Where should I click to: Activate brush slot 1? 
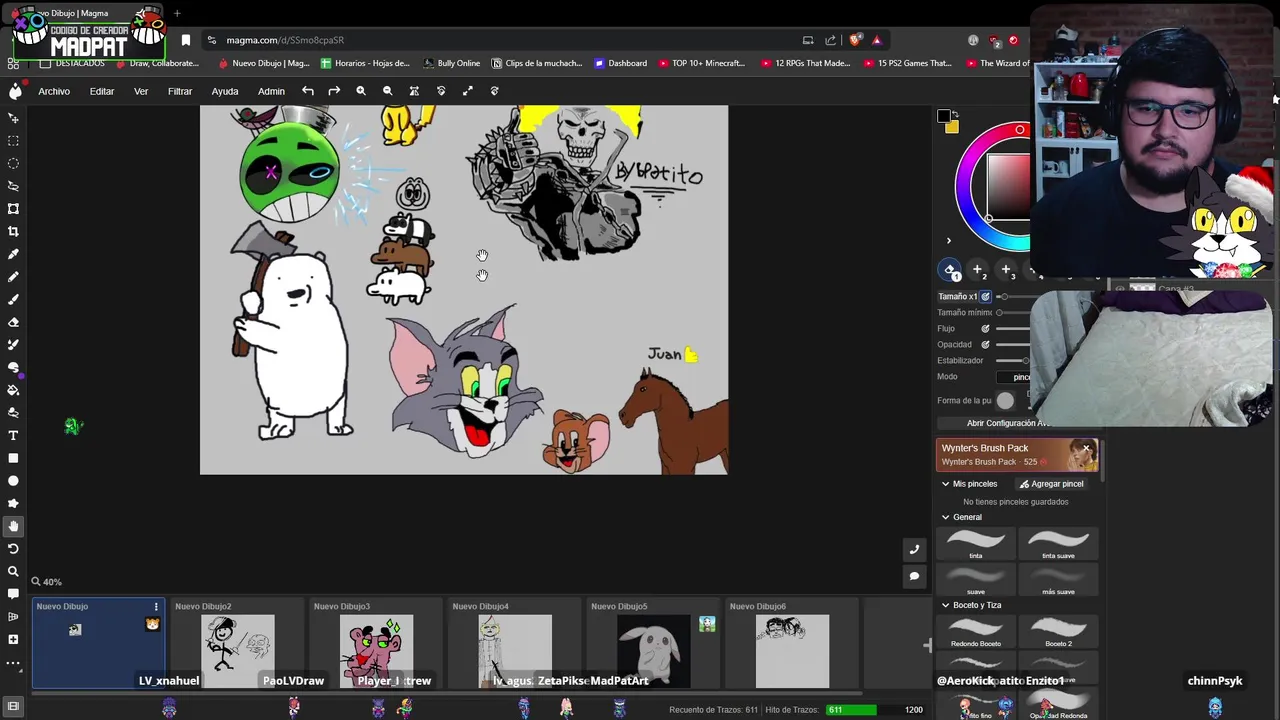[x=950, y=270]
